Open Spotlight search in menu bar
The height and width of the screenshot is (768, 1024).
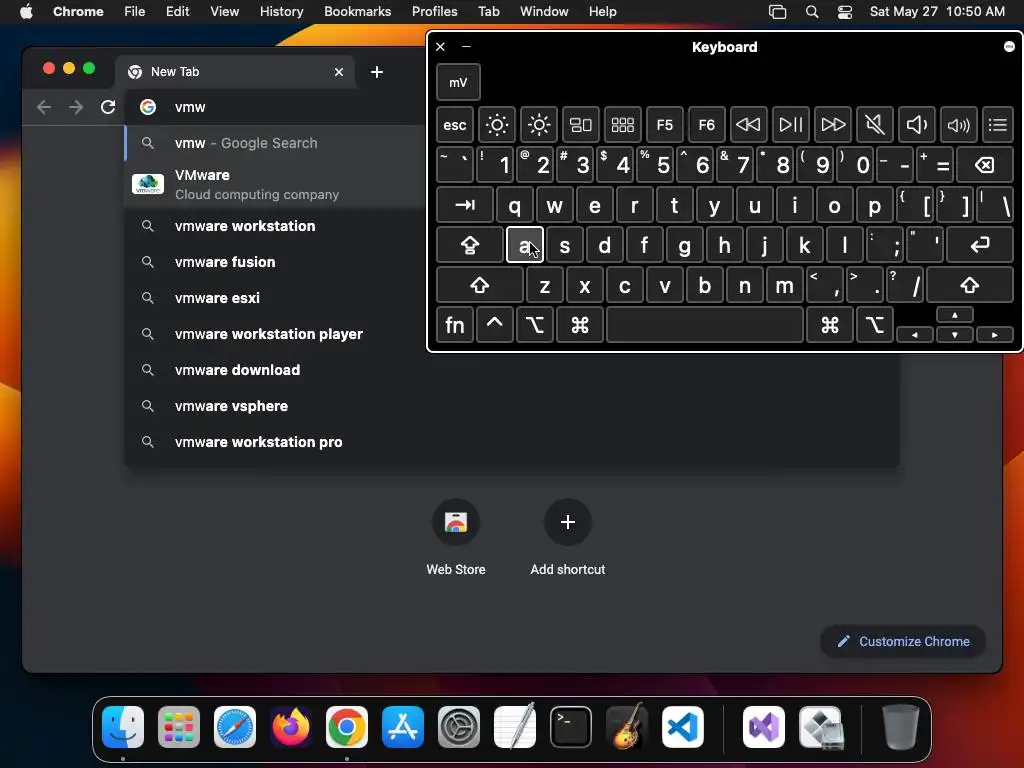click(x=812, y=11)
